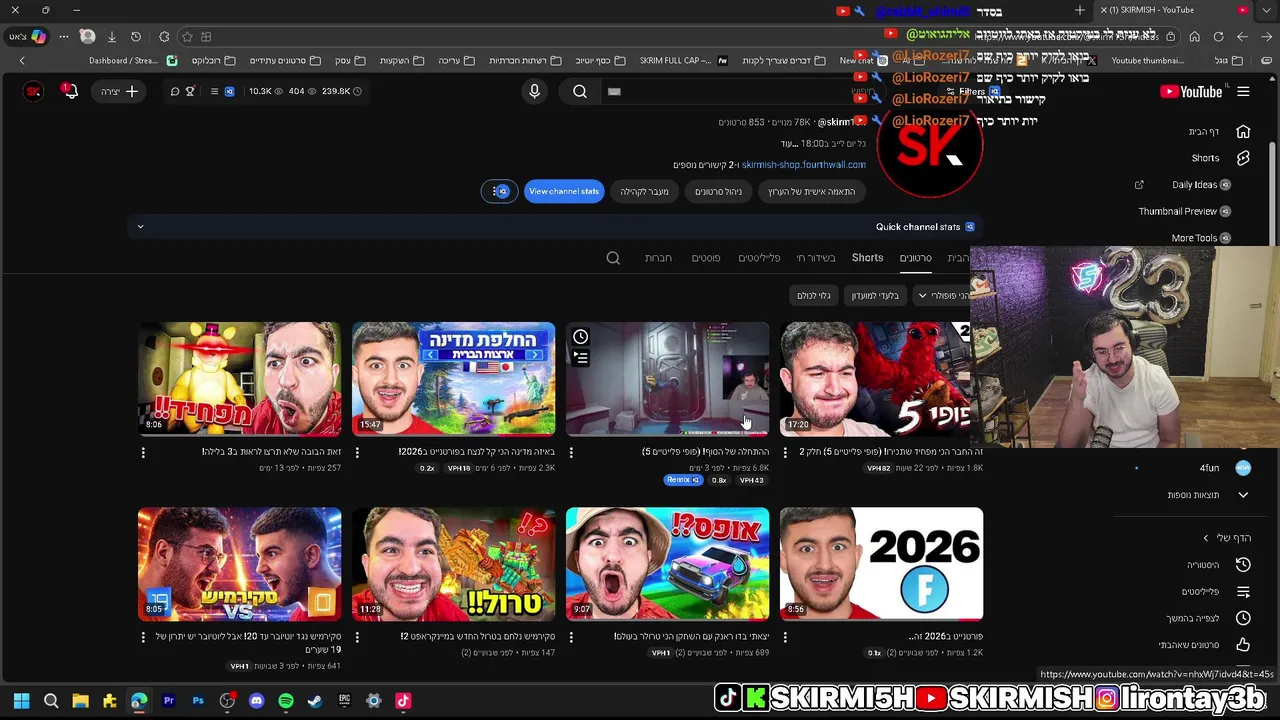This screenshot has height=720, width=1280.
Task: Click the browser reload button
Action: tap(1218, 37)
